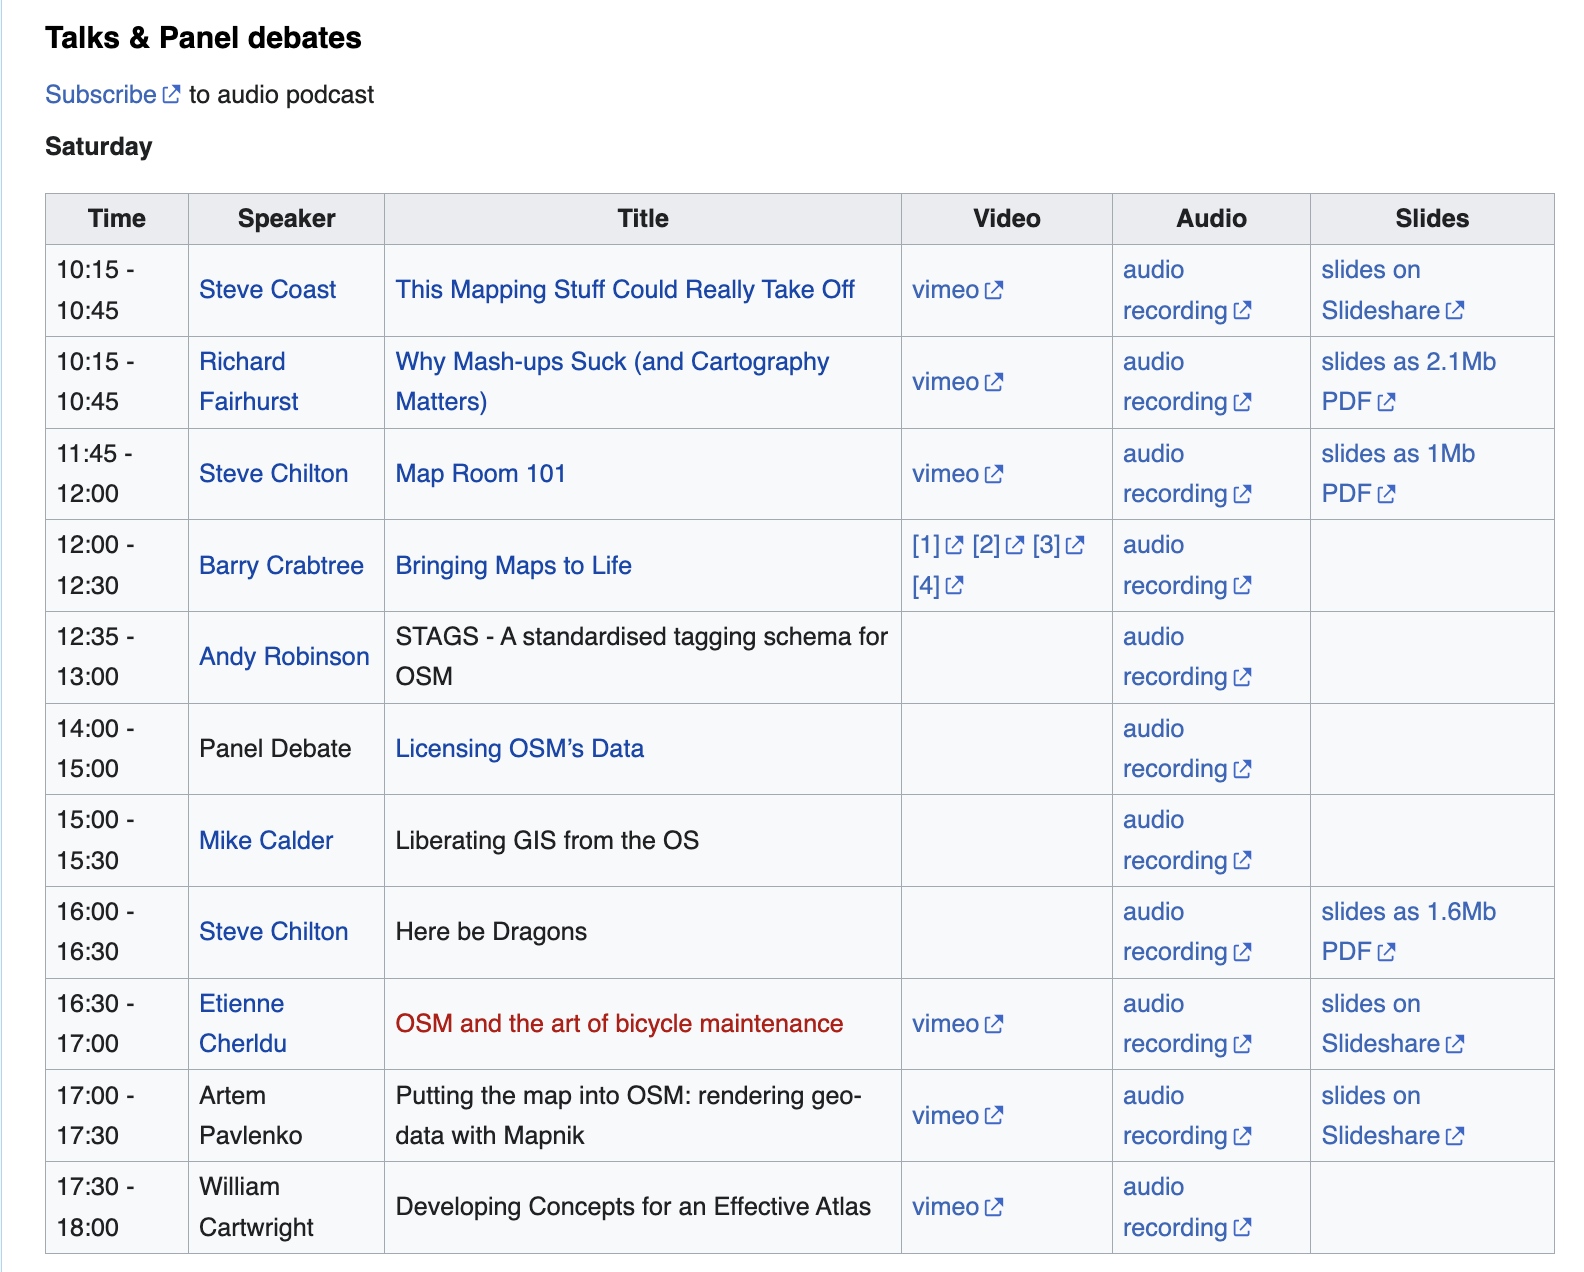The width and height of the screenshot is (1584, 1272).
Task: Open audio recording for Map Room 101
Action: point(1186,474)
